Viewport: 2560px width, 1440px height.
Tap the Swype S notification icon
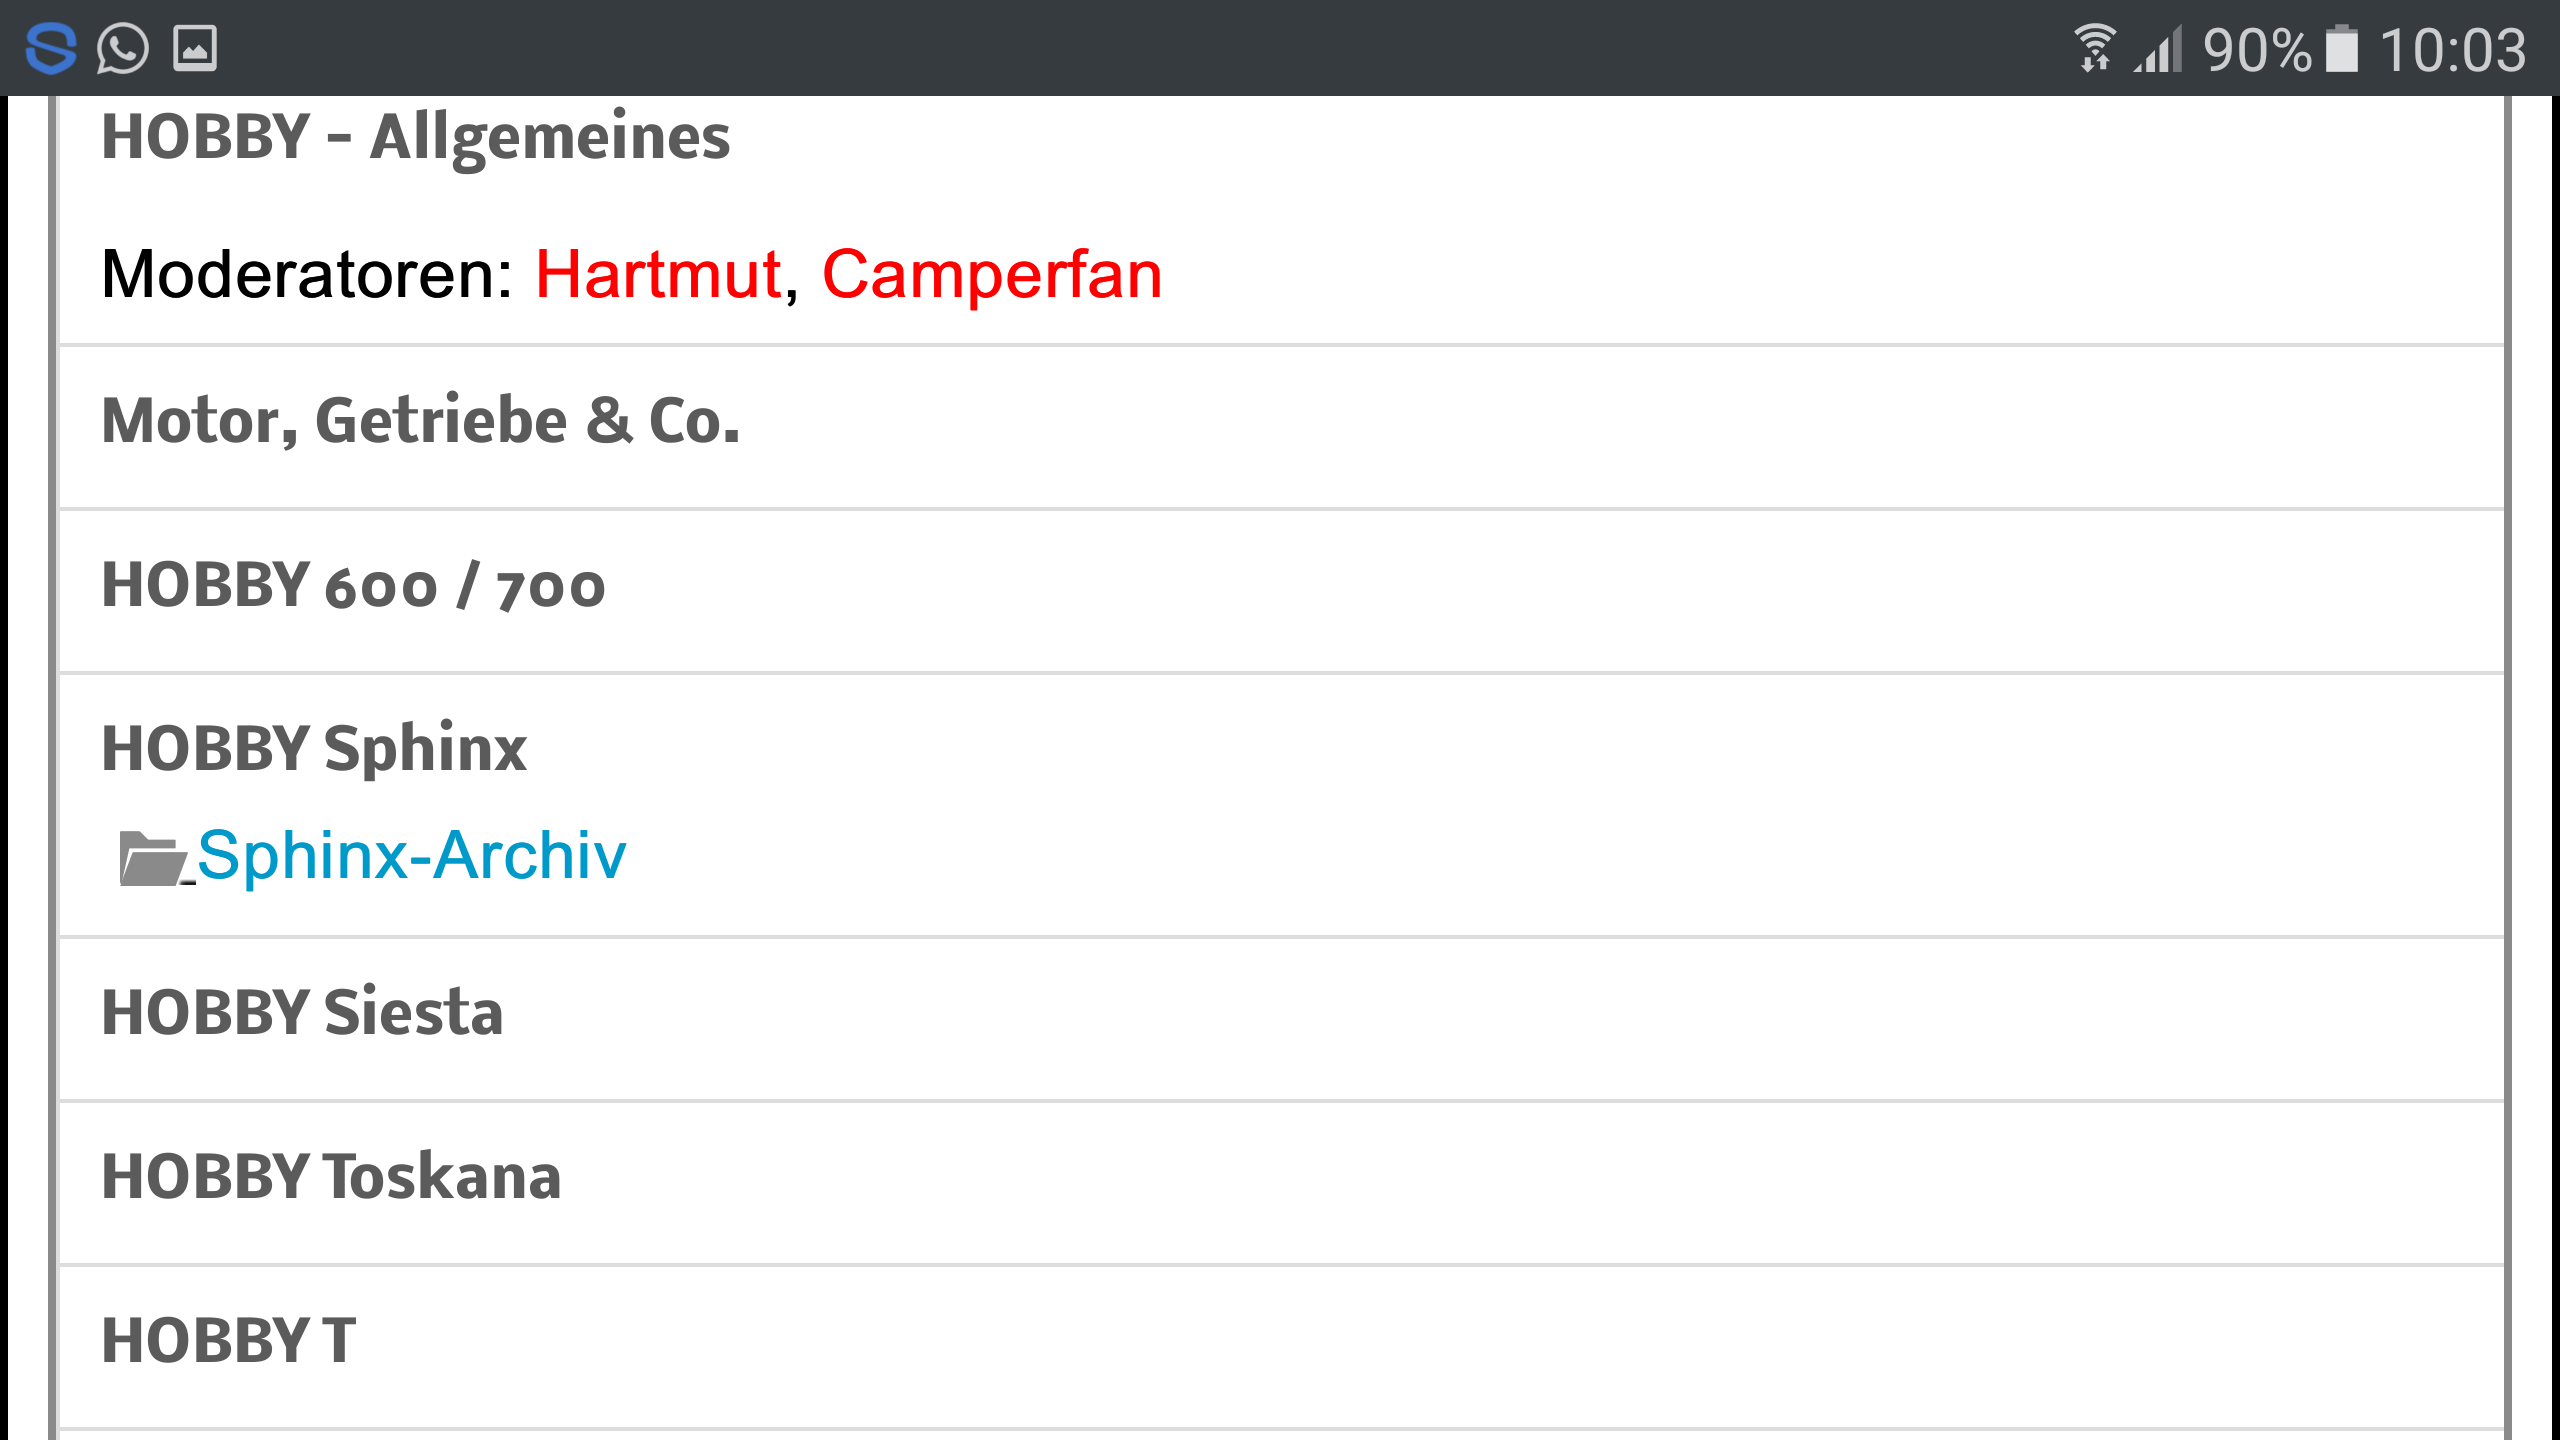pyautogui.click(x=51, y=48)
